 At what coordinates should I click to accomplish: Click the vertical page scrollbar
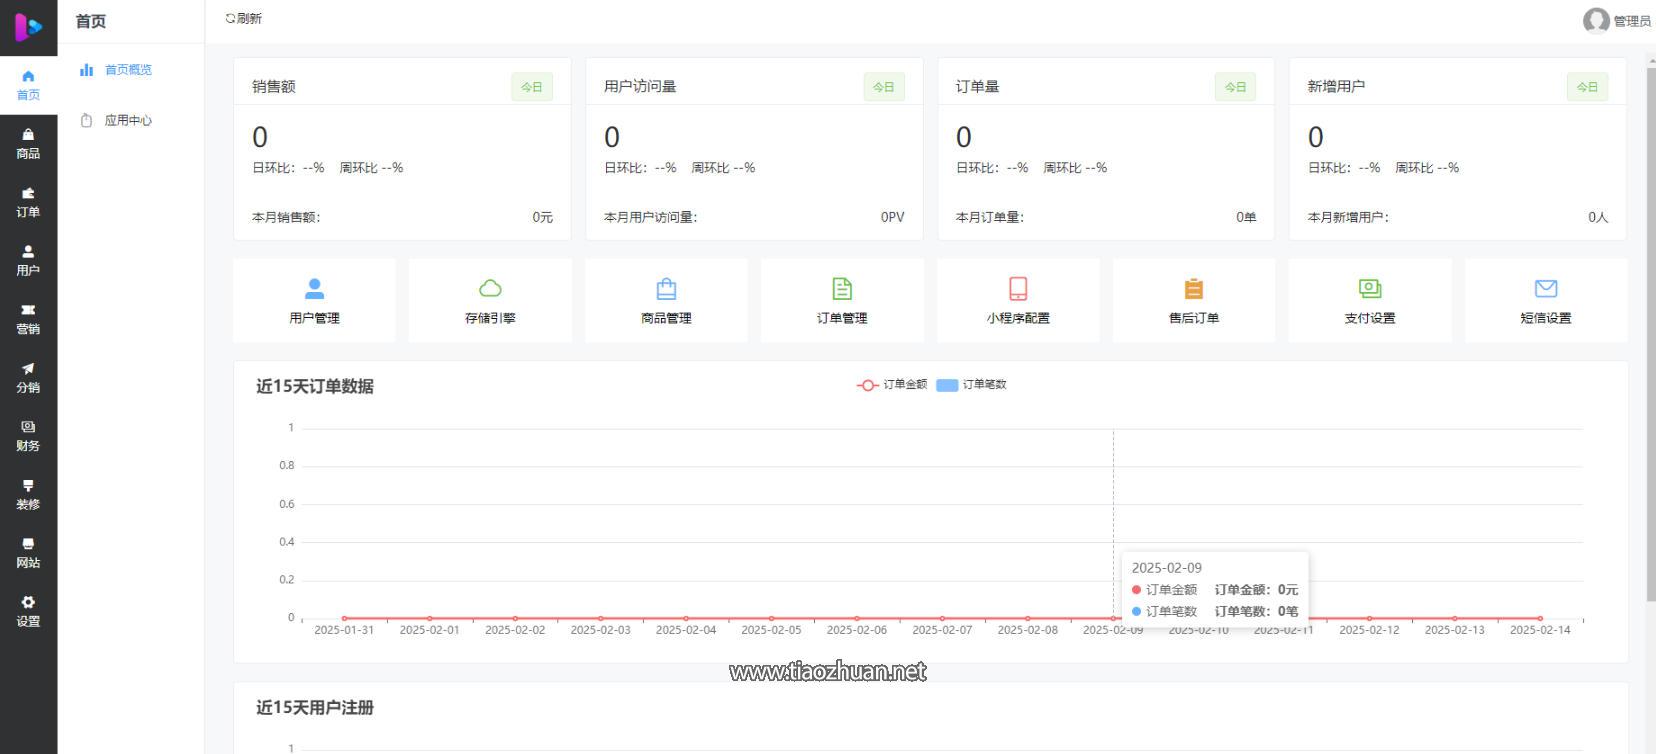[1649, 330]
